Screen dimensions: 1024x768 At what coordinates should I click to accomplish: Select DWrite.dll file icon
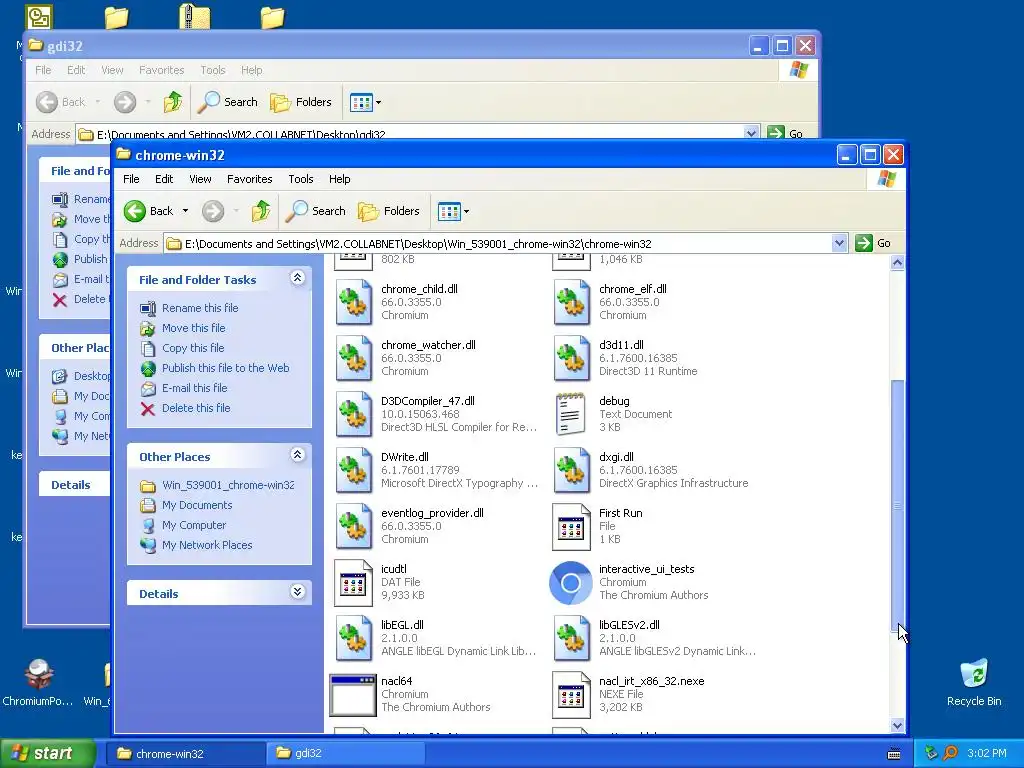354,470
